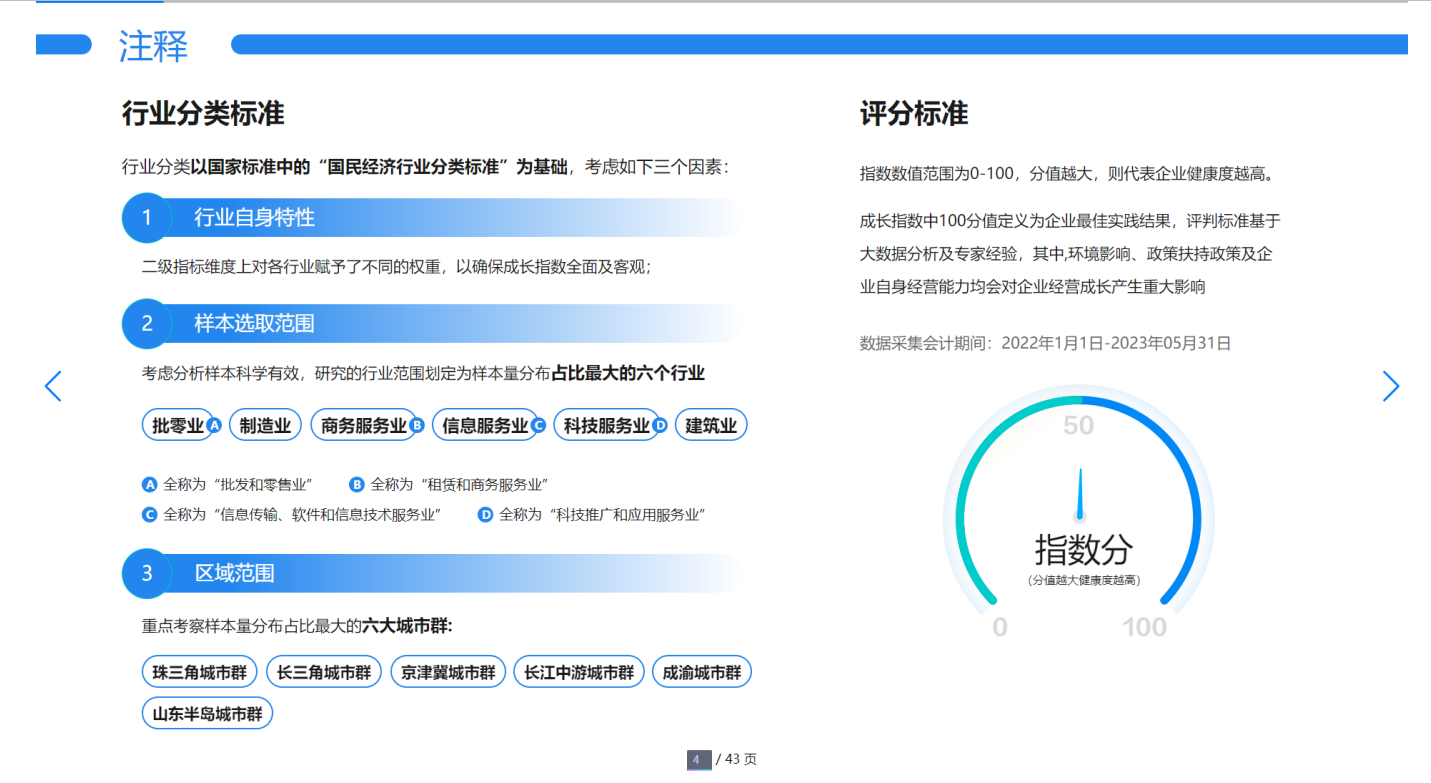Advance to next page with right arrow
The image size is (1431, 783).
coord(1390,386)
